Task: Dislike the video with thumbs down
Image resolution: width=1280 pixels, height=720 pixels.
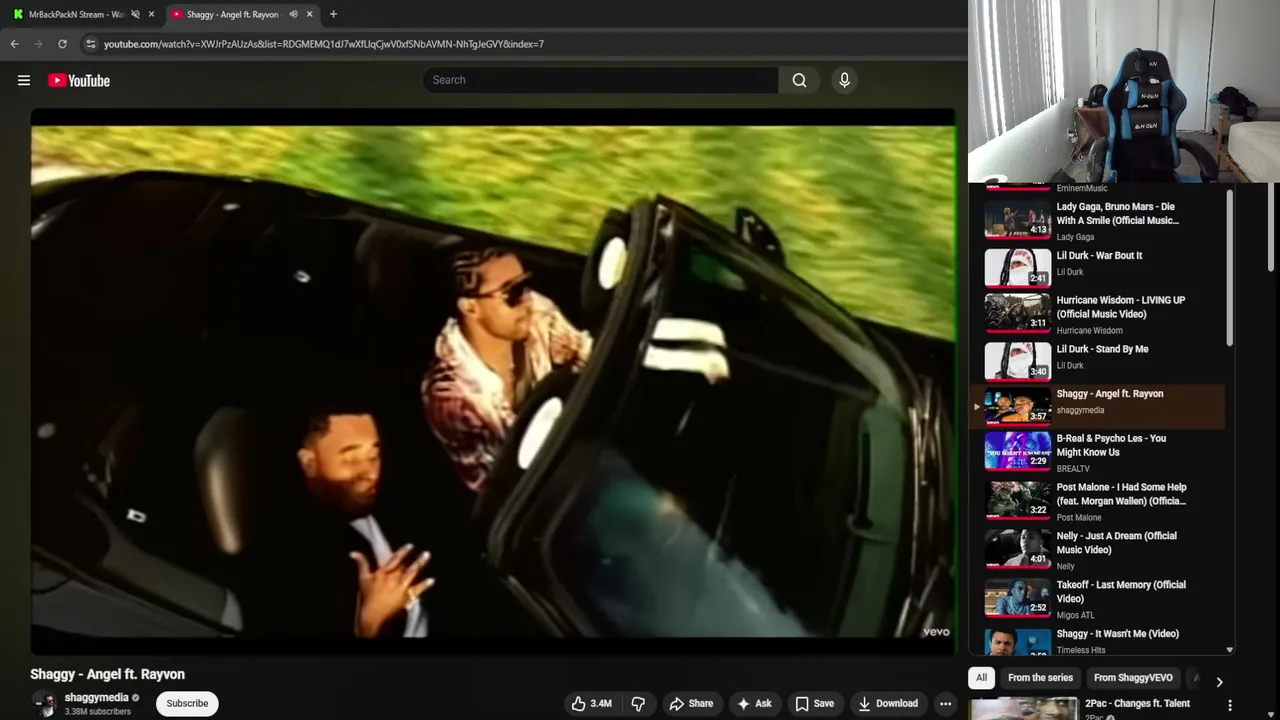Action: click(638, 704)
